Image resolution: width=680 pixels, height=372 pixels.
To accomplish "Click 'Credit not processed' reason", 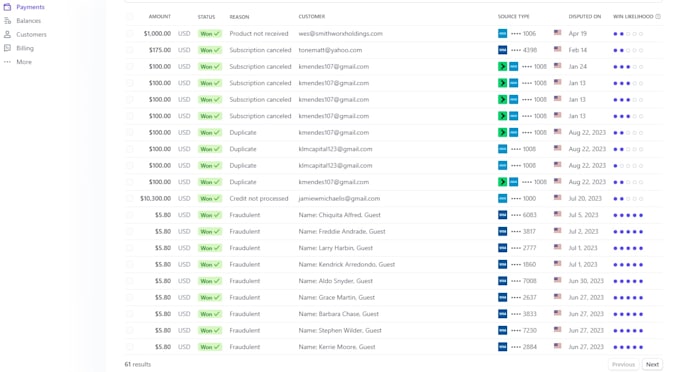I will click(259, 198).
